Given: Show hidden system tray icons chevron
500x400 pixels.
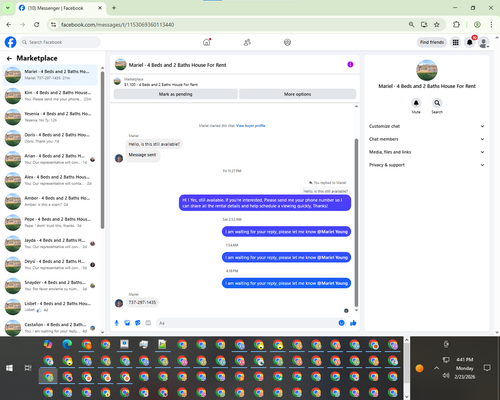Looking at the screenshot, I should [436, 368].
